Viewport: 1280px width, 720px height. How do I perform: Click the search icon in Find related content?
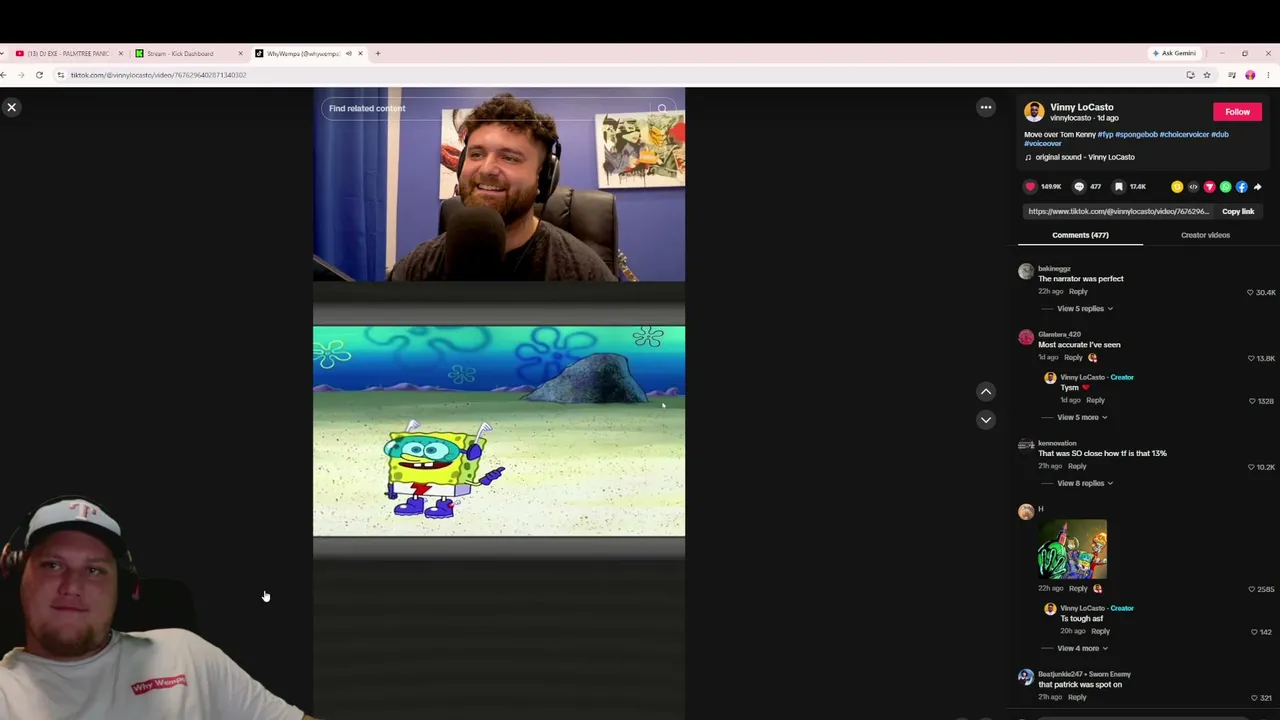[x=662, y=108]
